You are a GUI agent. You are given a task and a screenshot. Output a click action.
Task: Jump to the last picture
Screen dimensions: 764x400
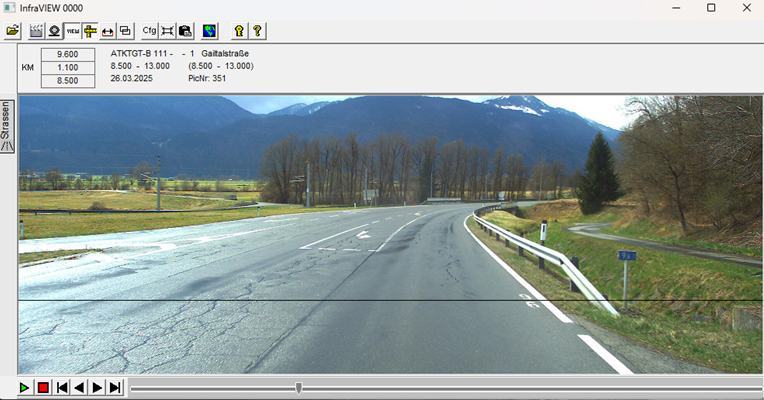115,388
